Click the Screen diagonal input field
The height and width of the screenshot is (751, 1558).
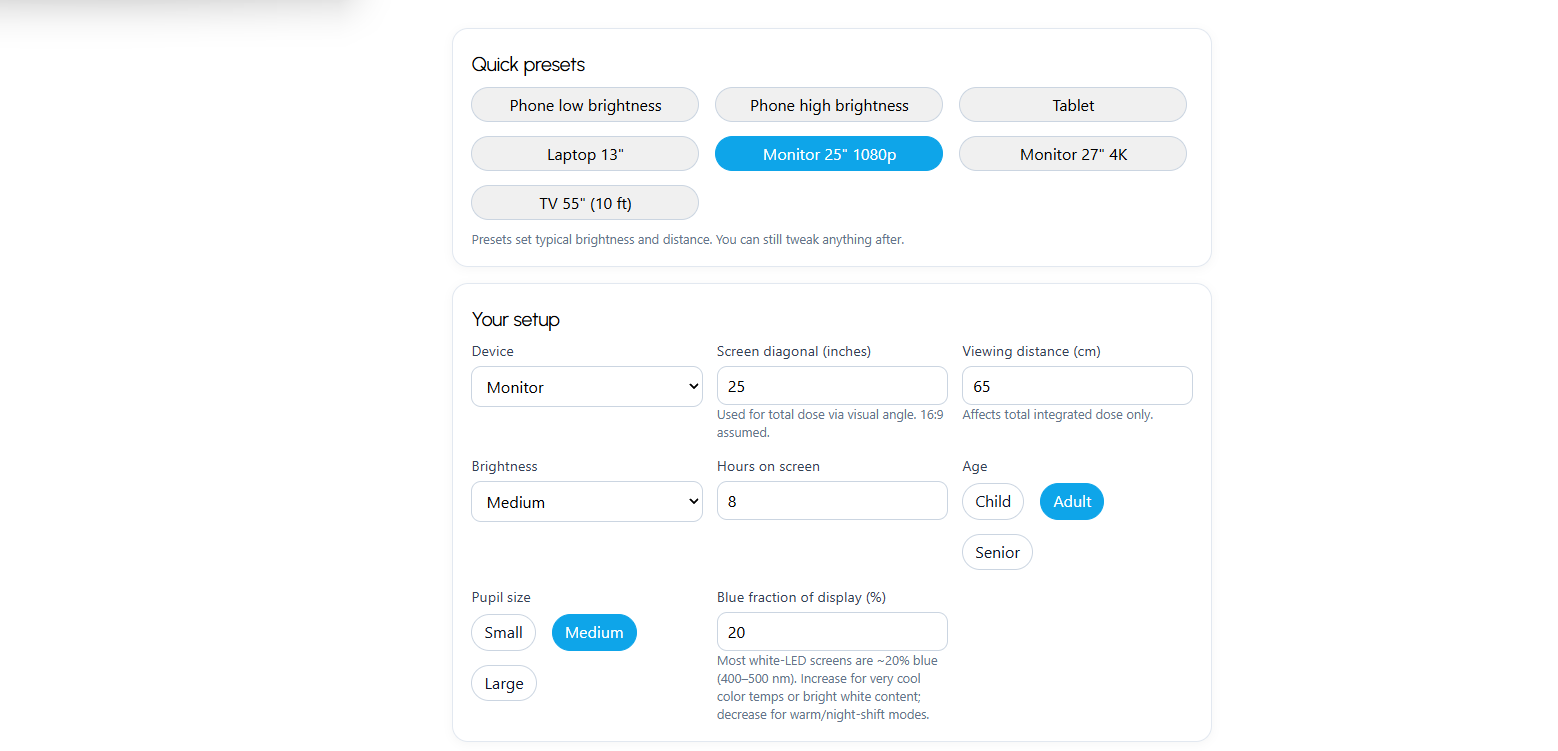point(831,386)
